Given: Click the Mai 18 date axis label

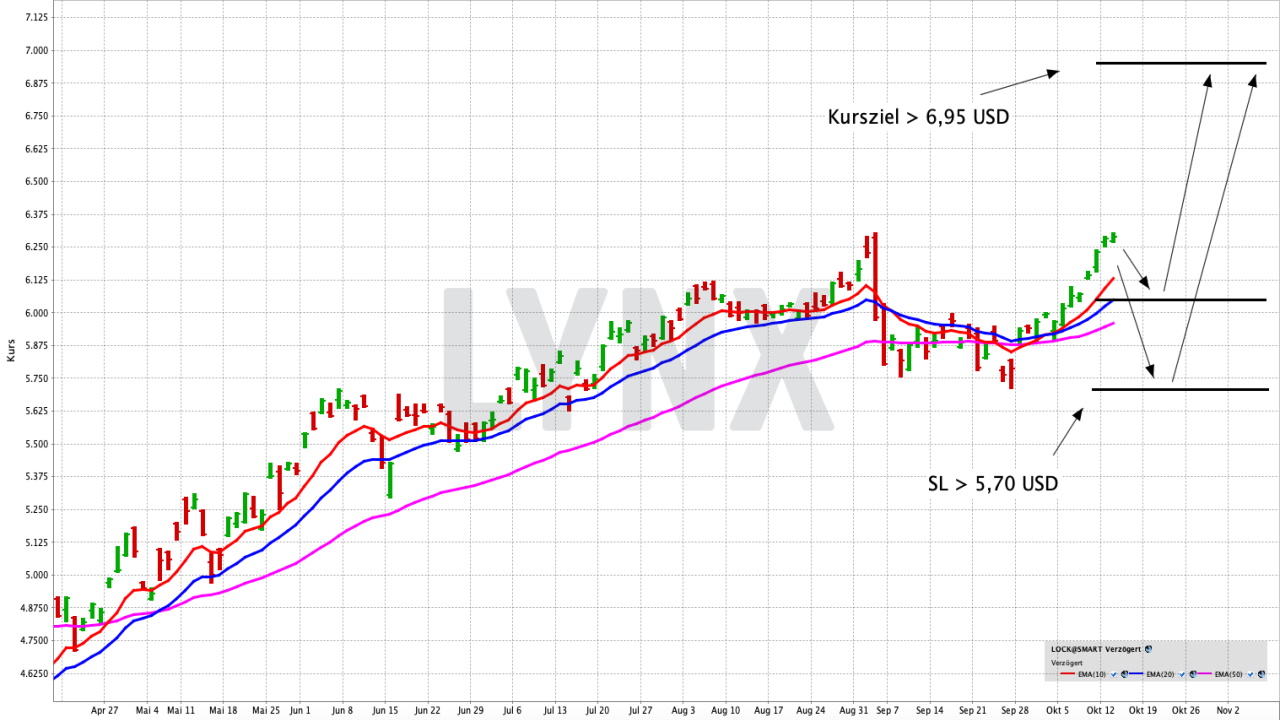Looking at the screenshot, I should (223, 710).
